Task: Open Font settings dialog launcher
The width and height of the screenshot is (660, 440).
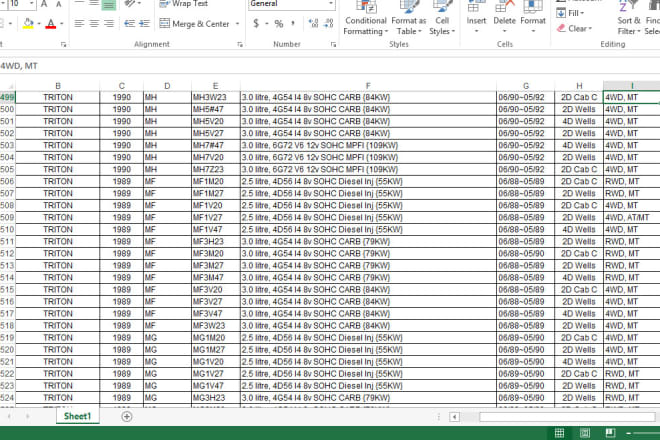Action: [64, 44]
